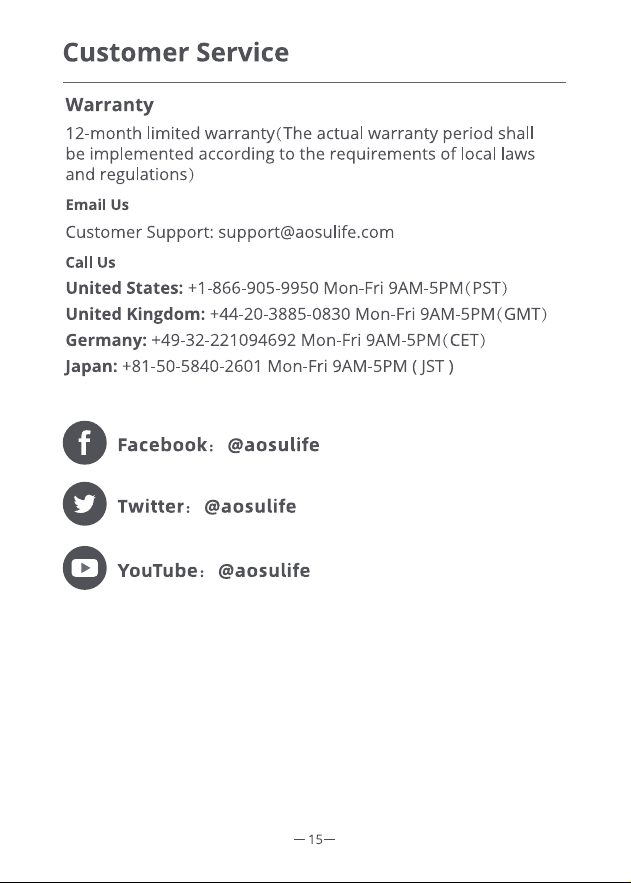The height and width of the screenshot is (883, 631).
Task: Click the Twitter label text
Action: [151, 506]
